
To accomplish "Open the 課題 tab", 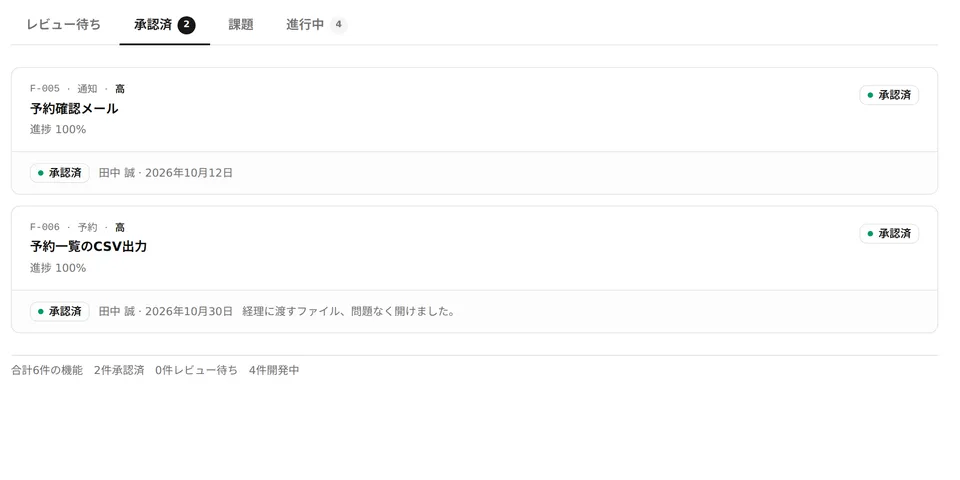I will click(x=241, y=25).
